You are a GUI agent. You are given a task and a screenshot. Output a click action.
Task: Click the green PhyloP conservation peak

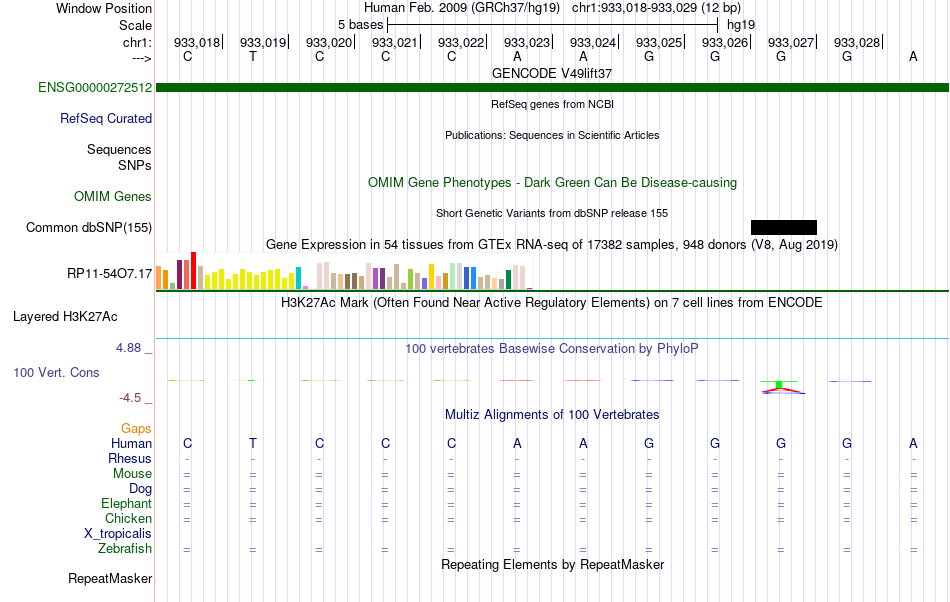(x=779, y=384)
